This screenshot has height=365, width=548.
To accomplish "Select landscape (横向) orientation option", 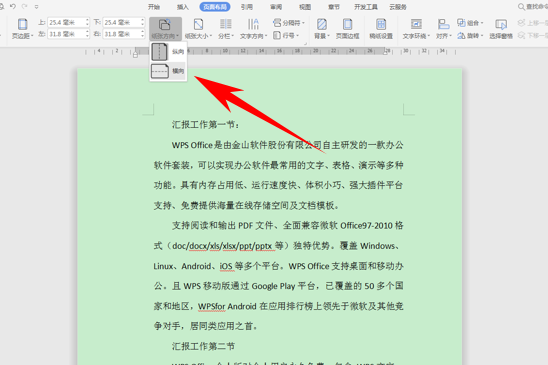I will (x=168, y=71).
